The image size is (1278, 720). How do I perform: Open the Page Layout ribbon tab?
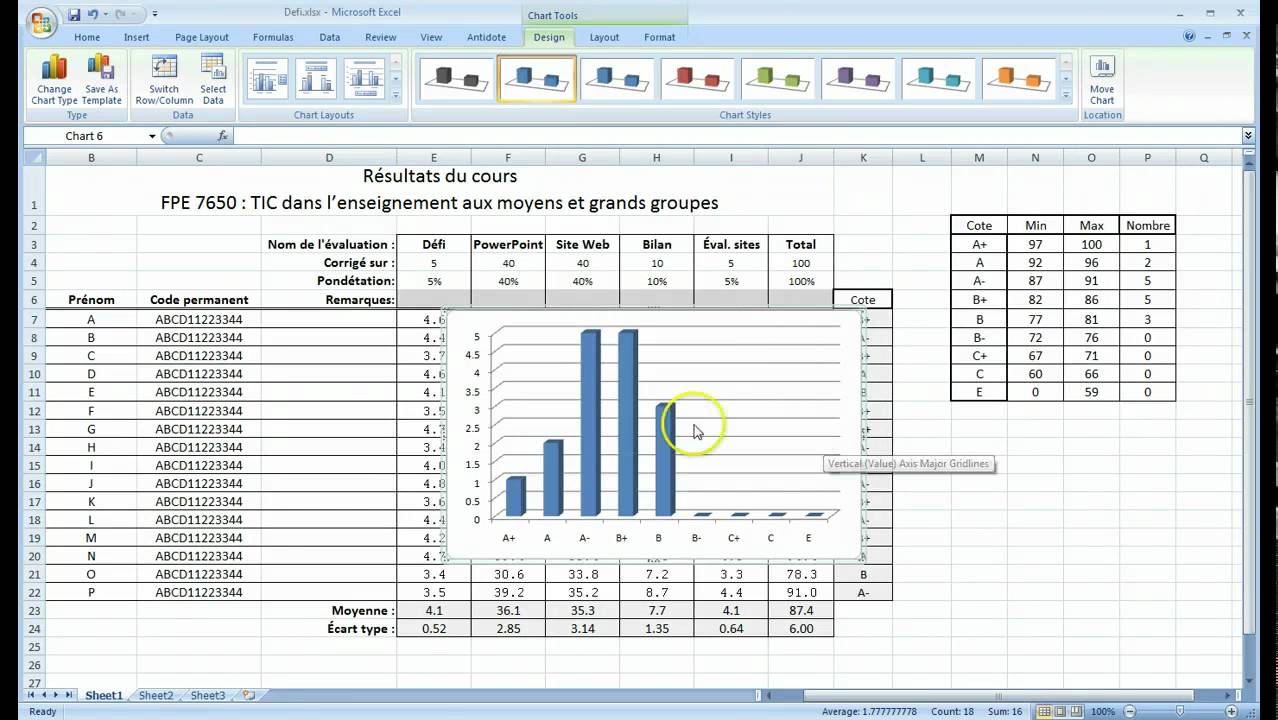[x=202, y=37]
